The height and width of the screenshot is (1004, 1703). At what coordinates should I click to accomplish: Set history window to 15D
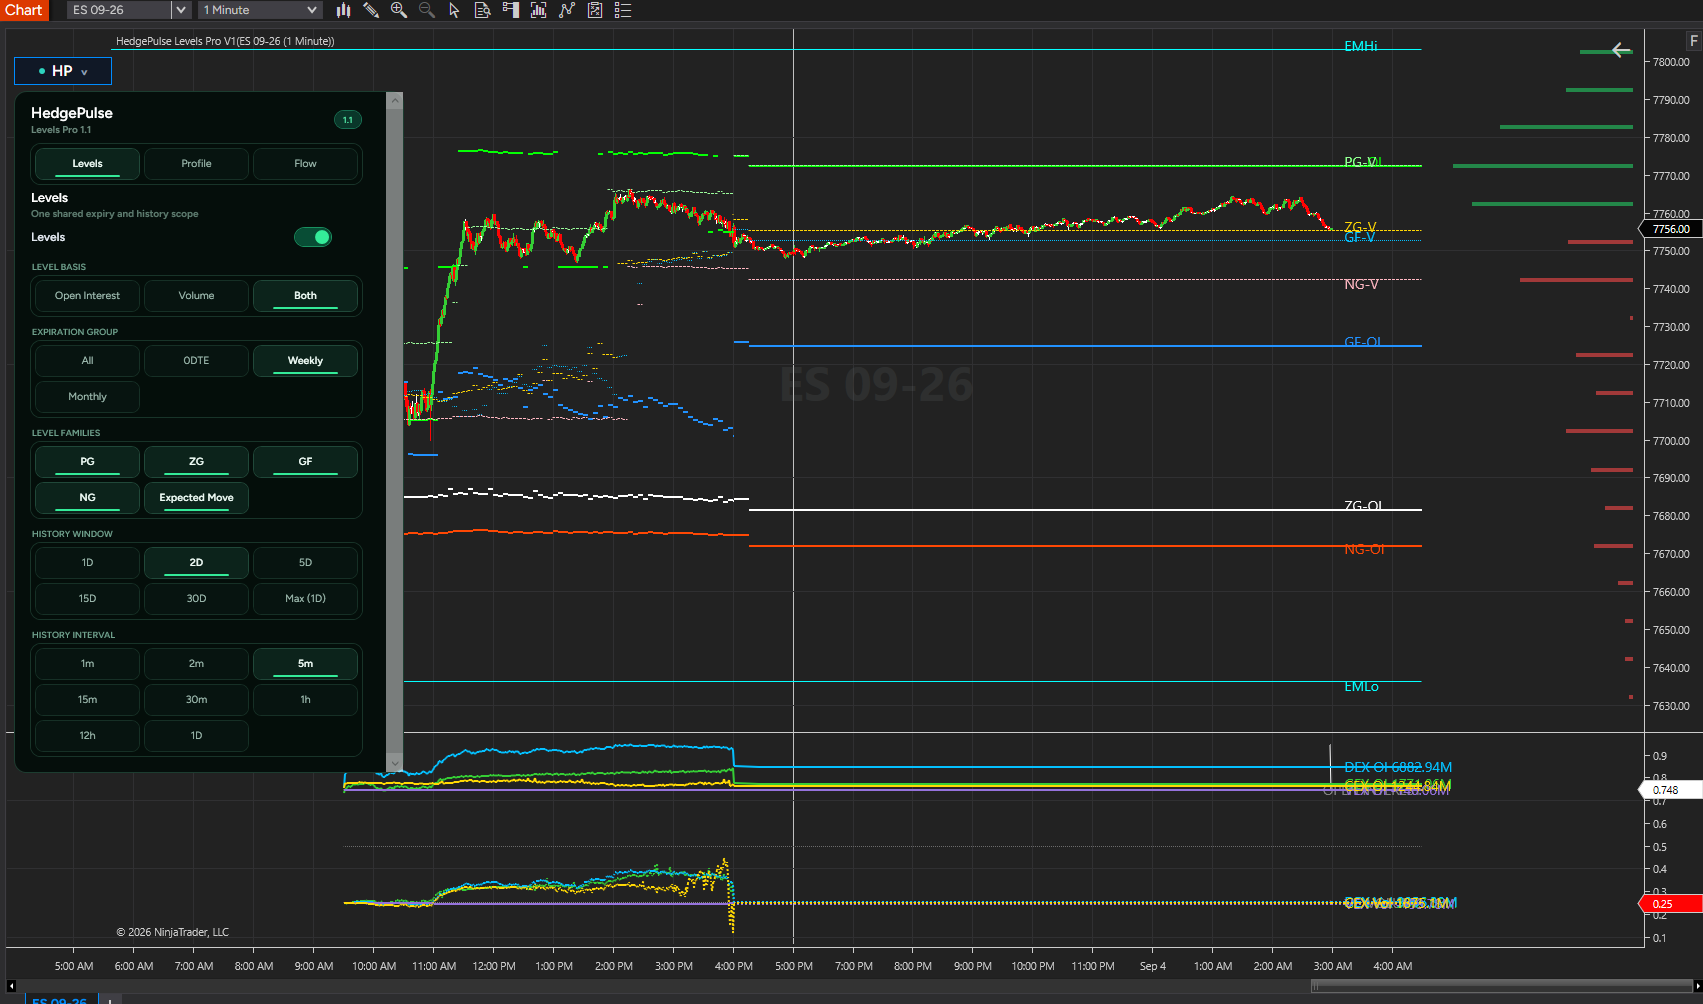(87, 599)
